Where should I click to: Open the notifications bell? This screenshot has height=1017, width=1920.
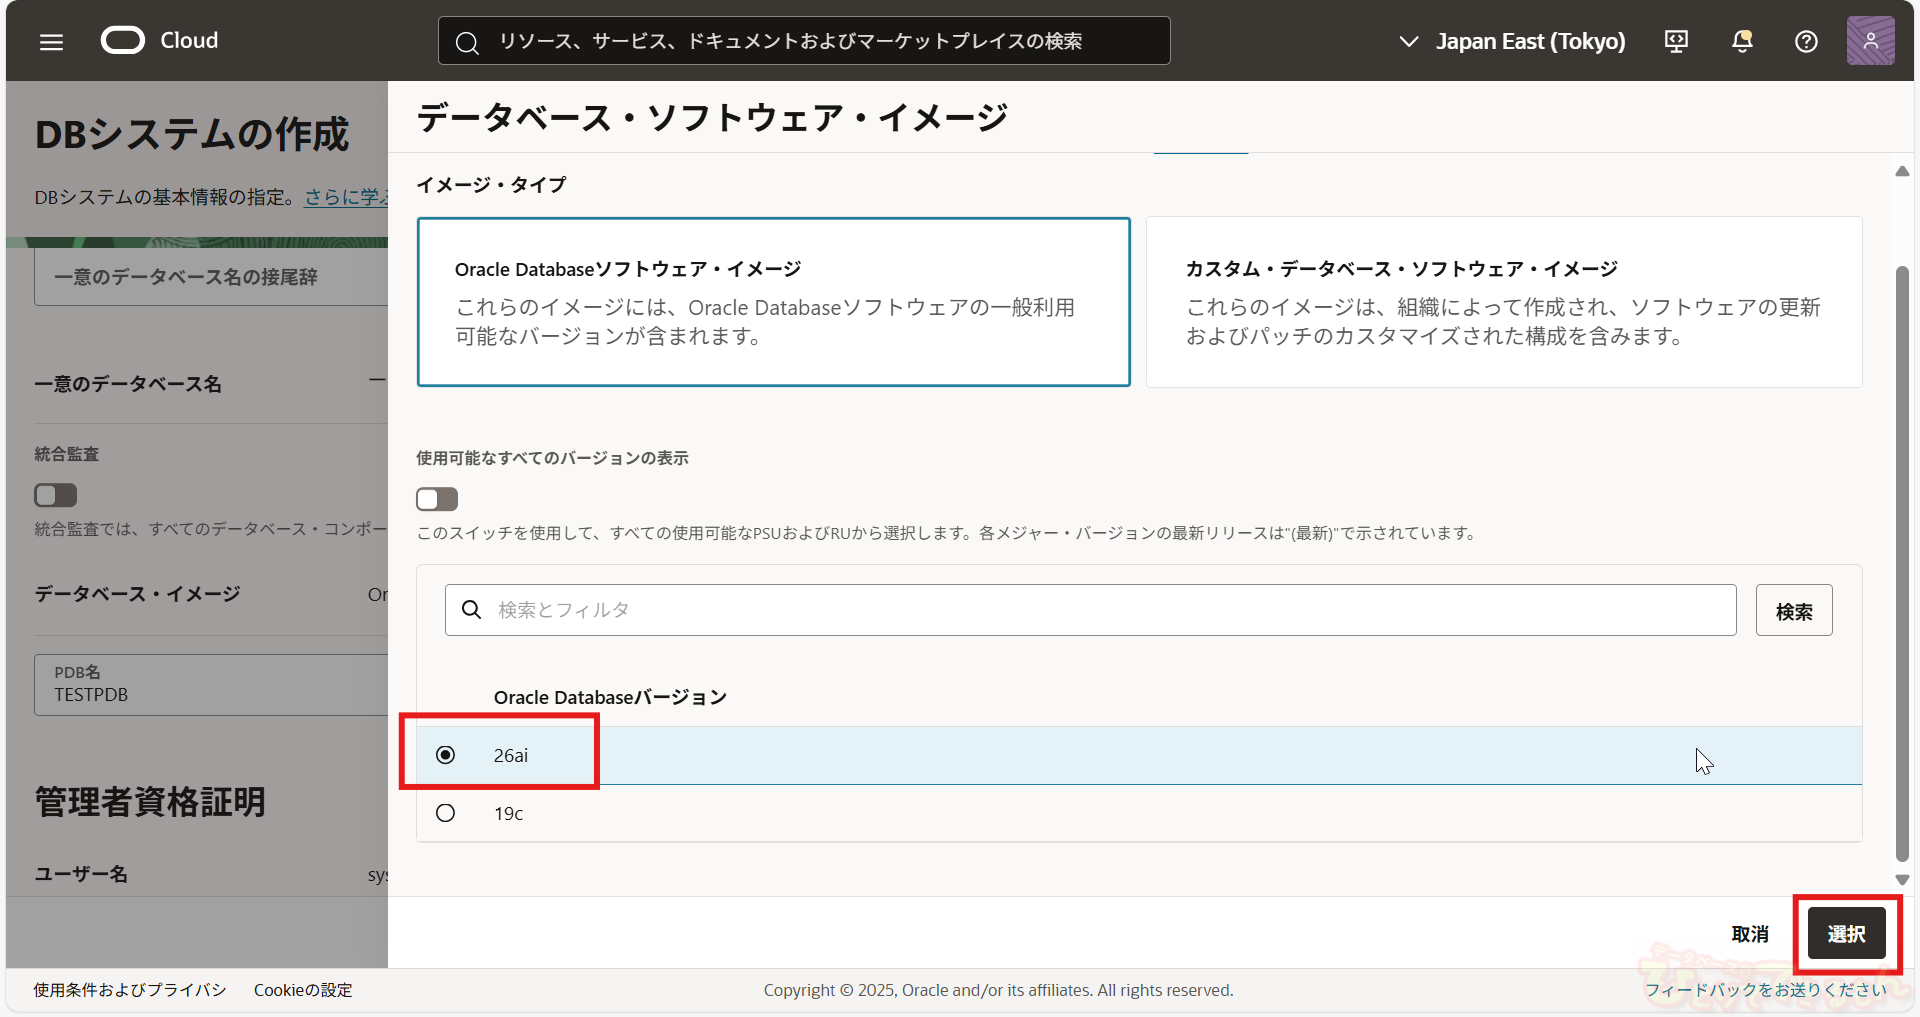pyautogui.click(x=1741, y=41)
